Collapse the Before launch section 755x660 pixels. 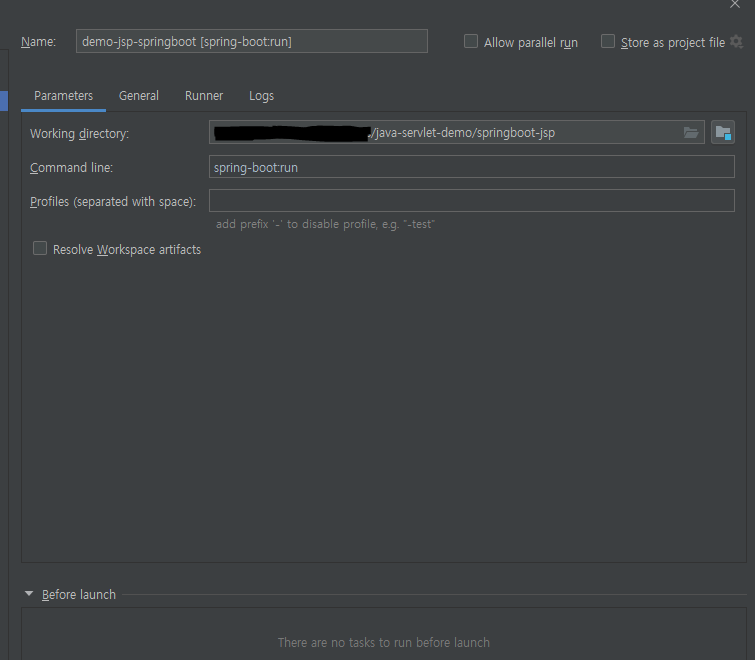29,594
